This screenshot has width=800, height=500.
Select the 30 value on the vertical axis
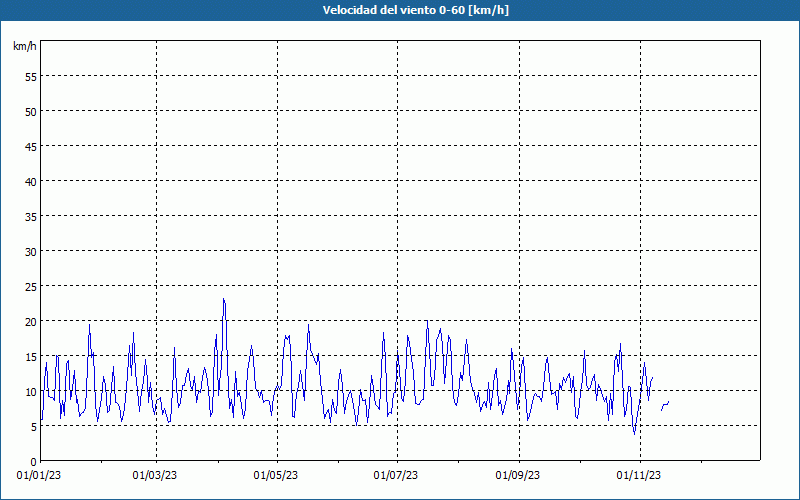[x=31, y=252]
